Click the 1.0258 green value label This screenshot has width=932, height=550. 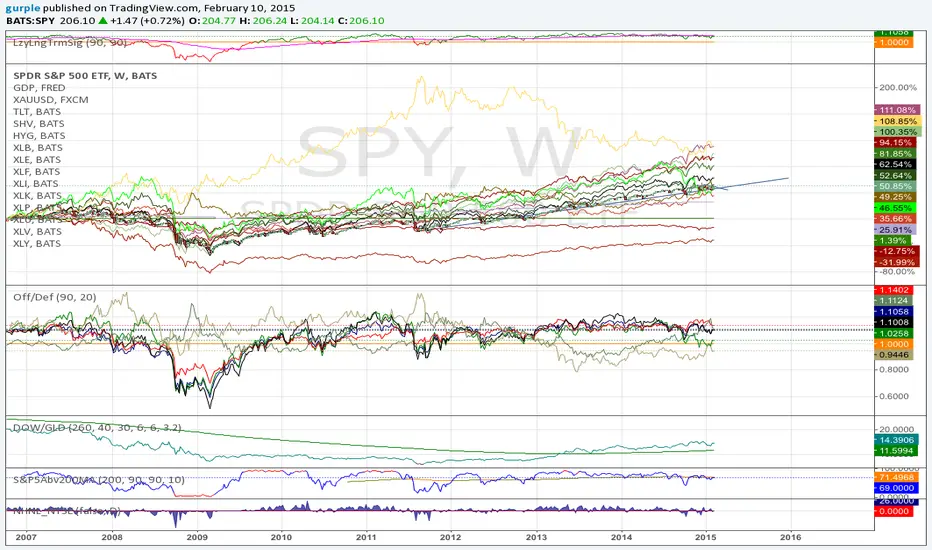(893, 334)
